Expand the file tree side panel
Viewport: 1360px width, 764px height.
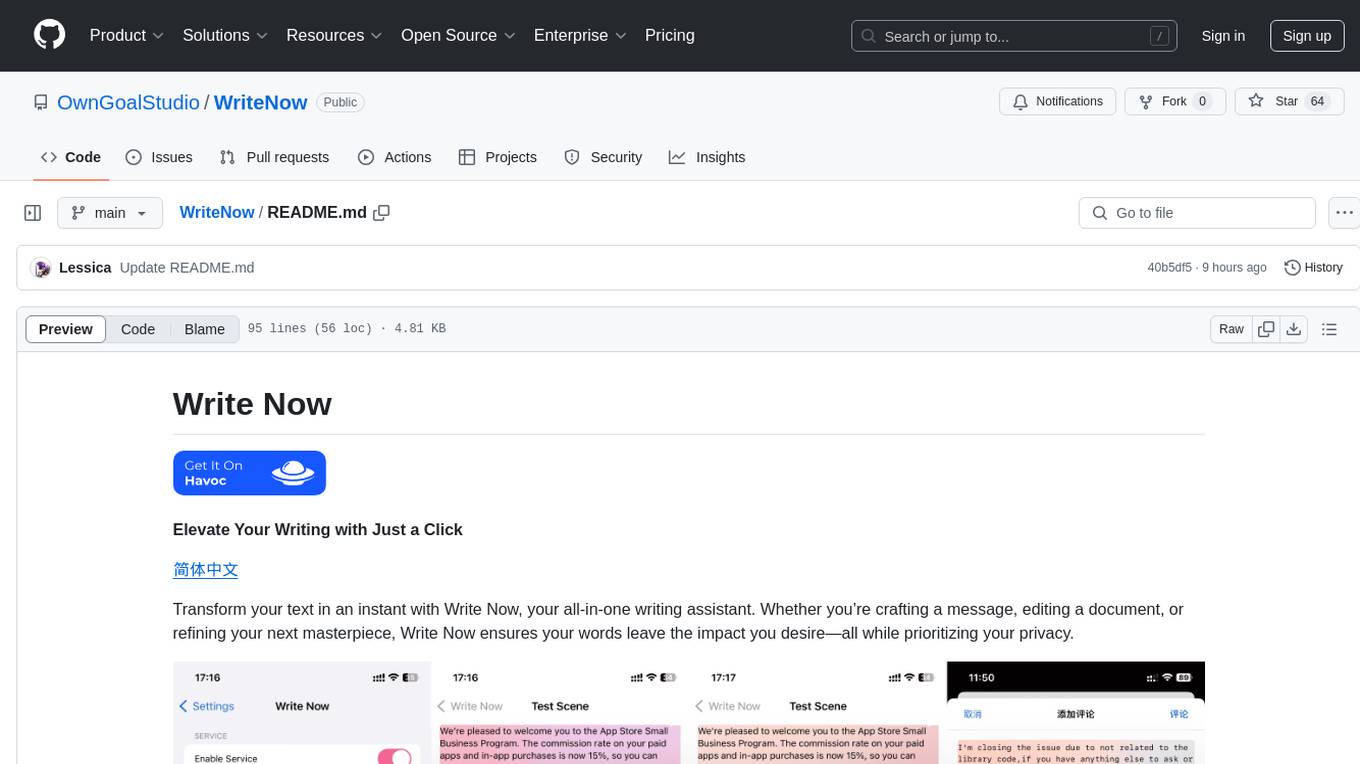[33, 213]
